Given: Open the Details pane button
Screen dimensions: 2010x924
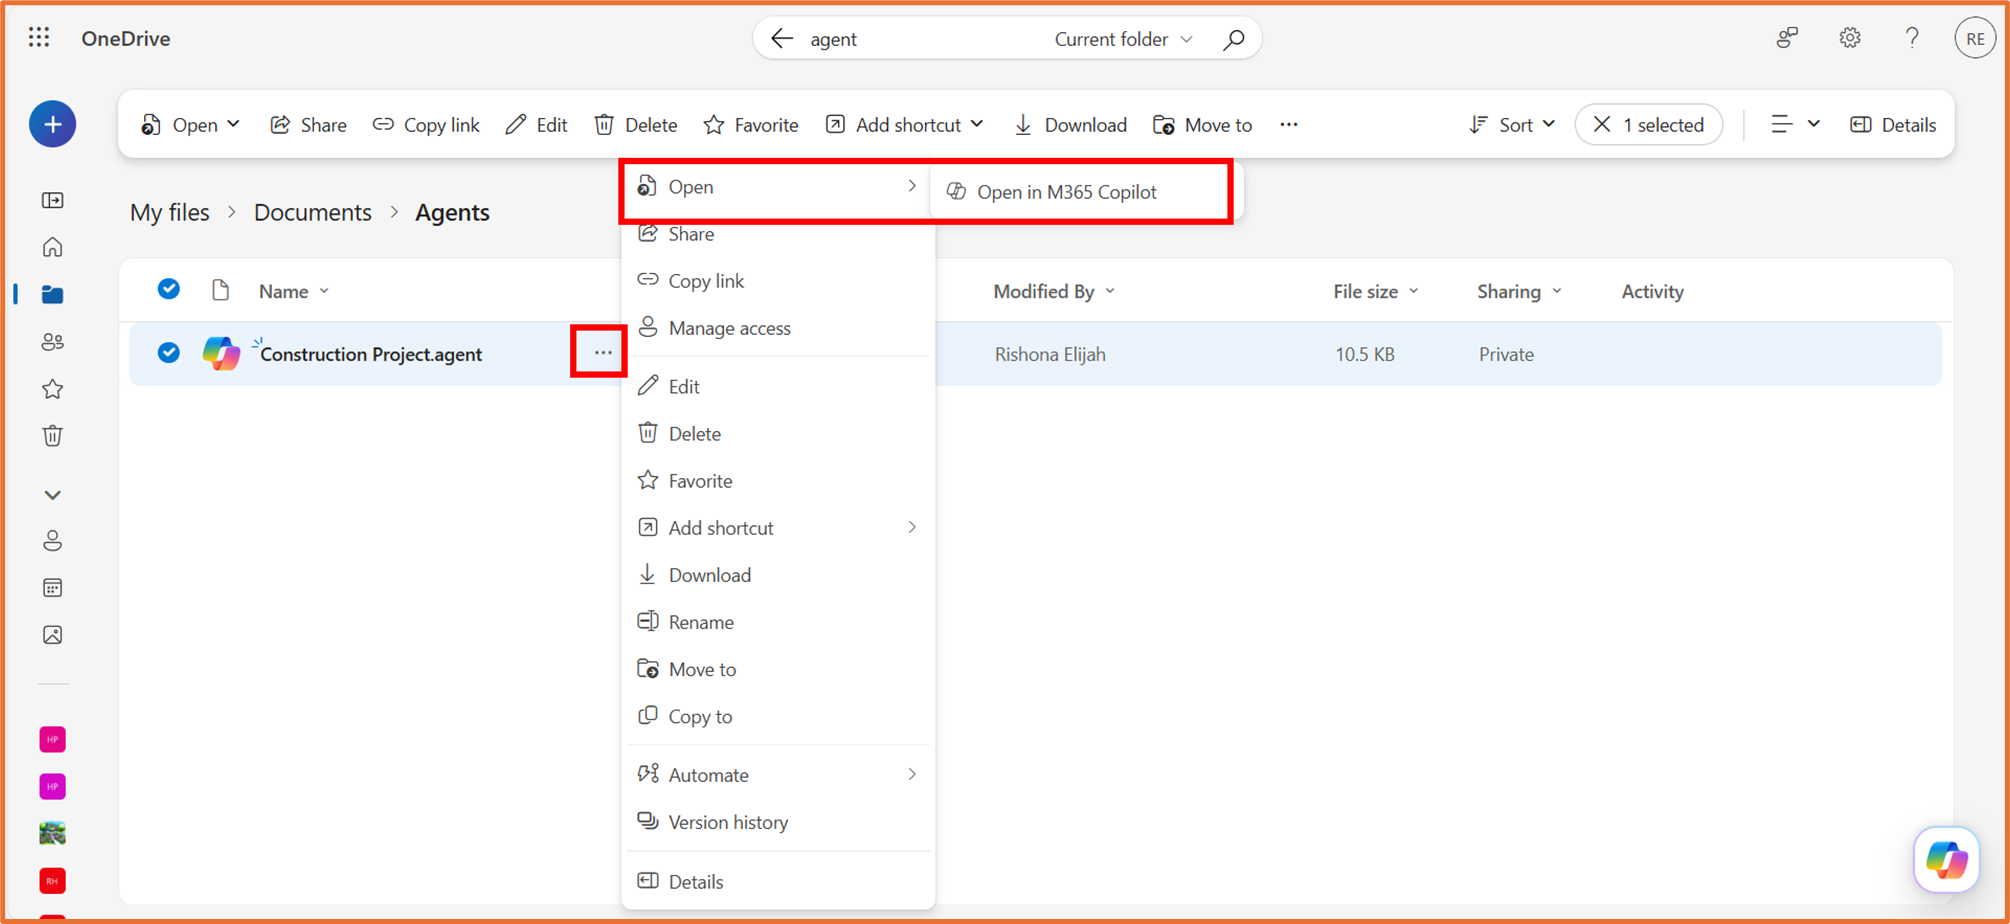Looking at the screenshot, I should [x=1893, y=125].
